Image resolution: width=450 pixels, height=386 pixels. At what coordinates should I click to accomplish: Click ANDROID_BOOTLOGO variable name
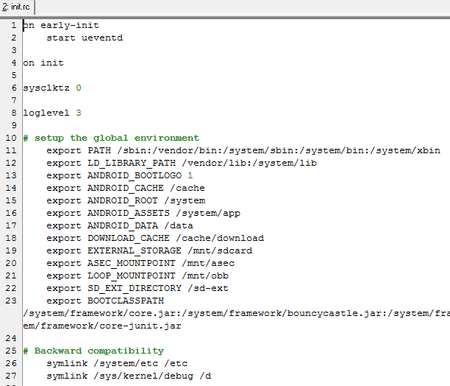click(135, 176)
